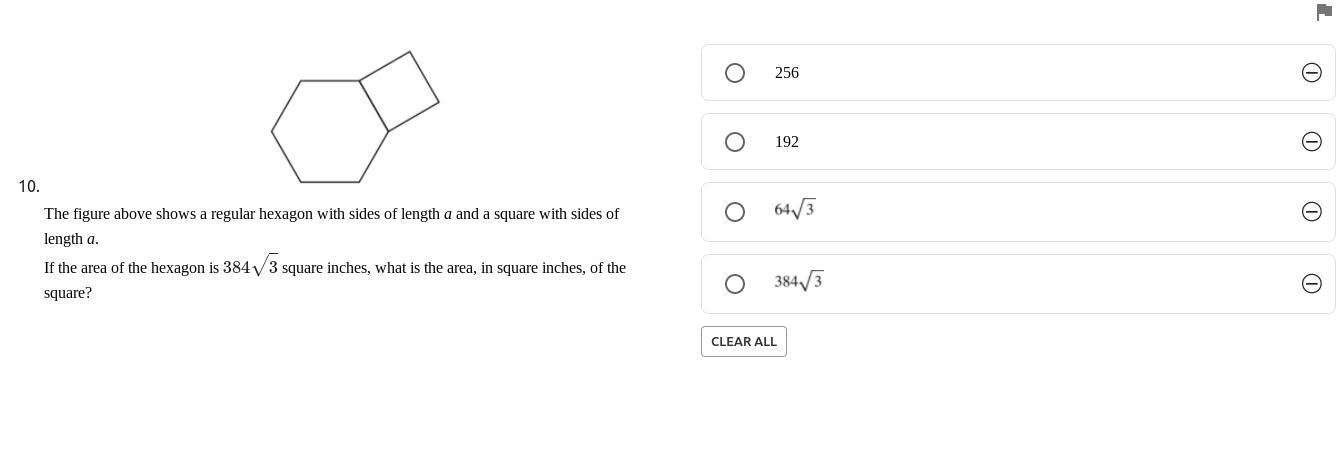The width and height of the screenshot is (1337, 456).
Task: Click the words "square inches, what is the area"
Action: pos(378,268)
